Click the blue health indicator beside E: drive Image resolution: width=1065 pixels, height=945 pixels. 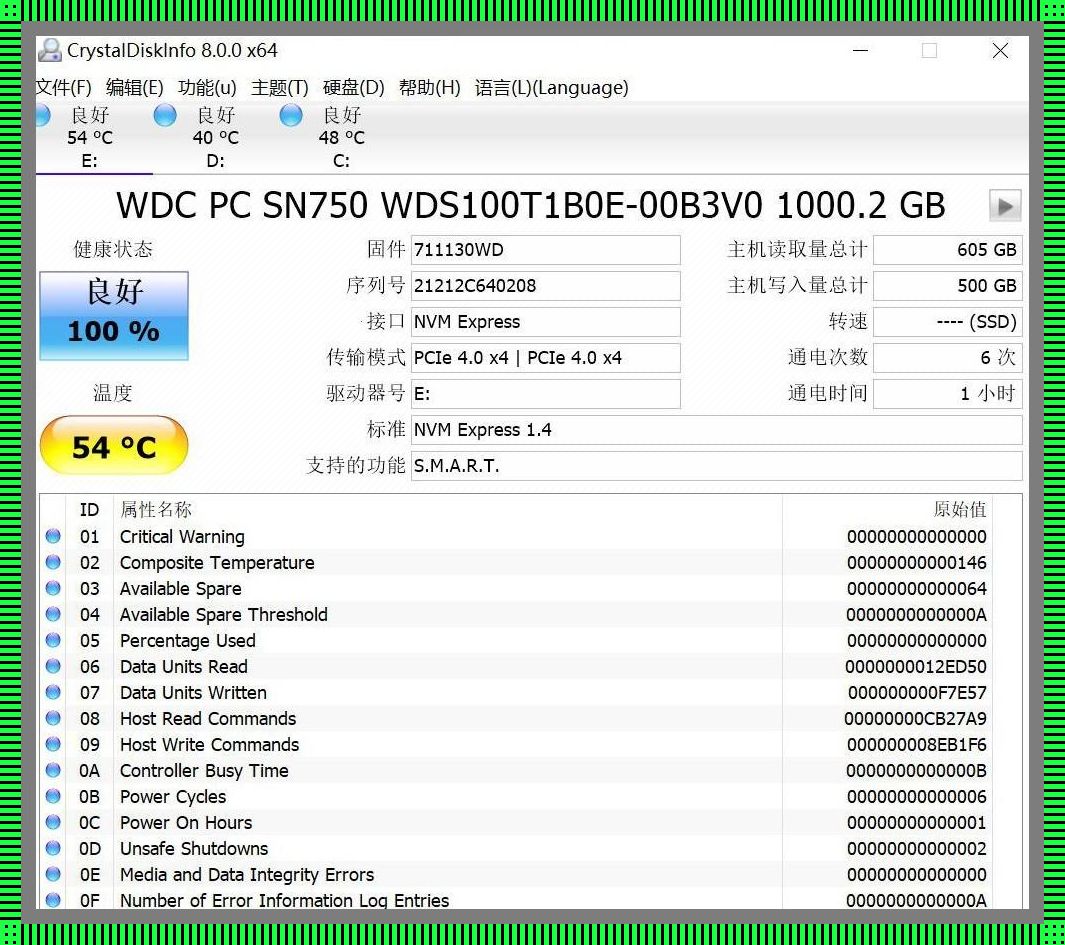43,115
